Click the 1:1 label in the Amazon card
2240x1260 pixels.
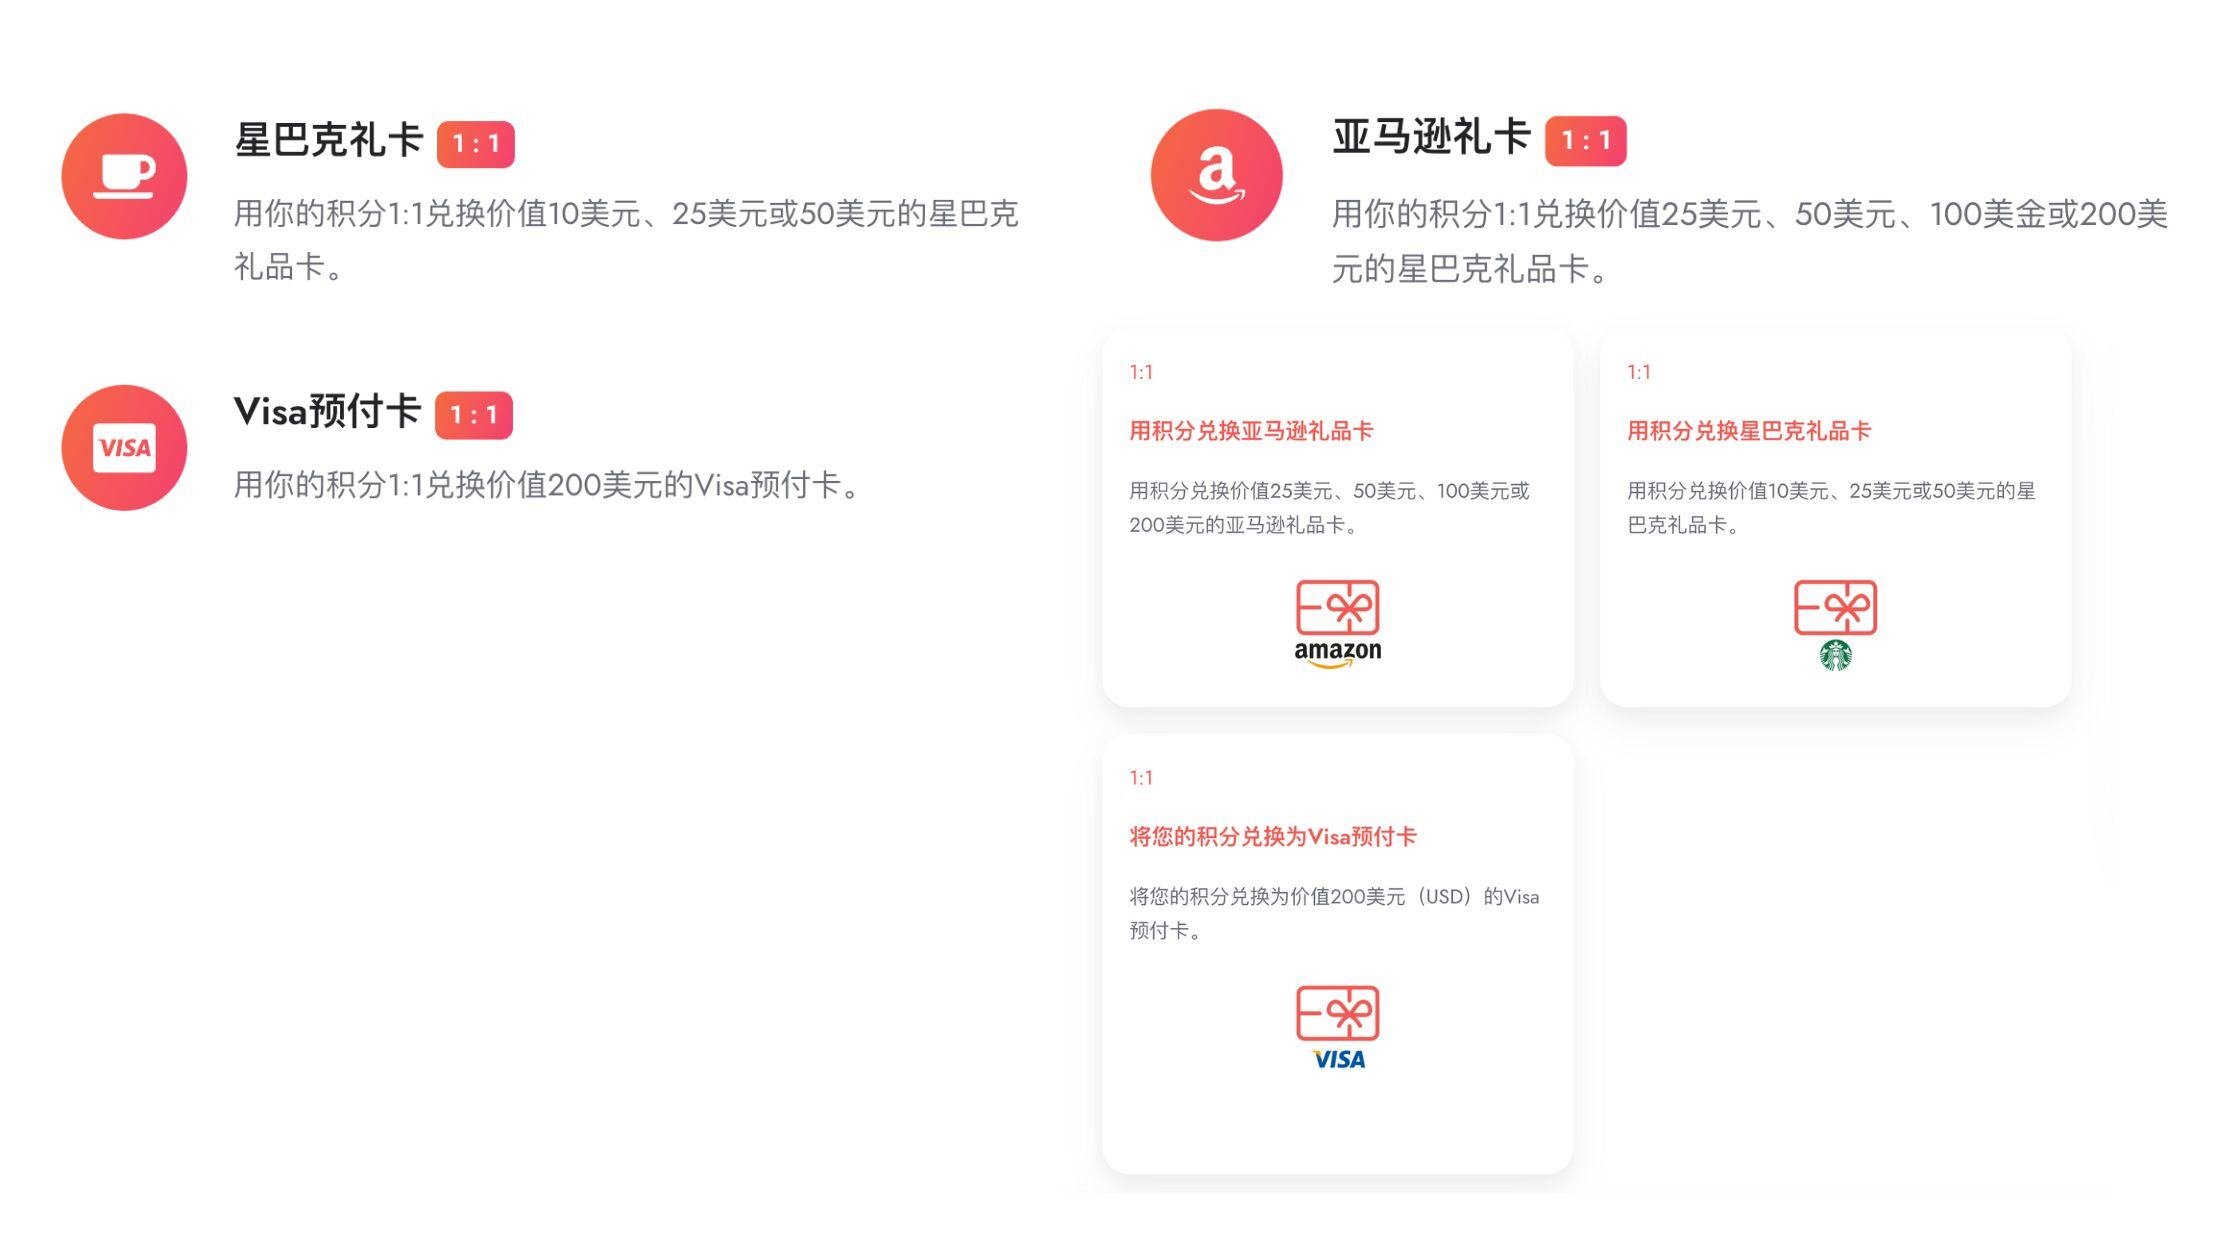pyautogui.click(x=1141, y=373)
